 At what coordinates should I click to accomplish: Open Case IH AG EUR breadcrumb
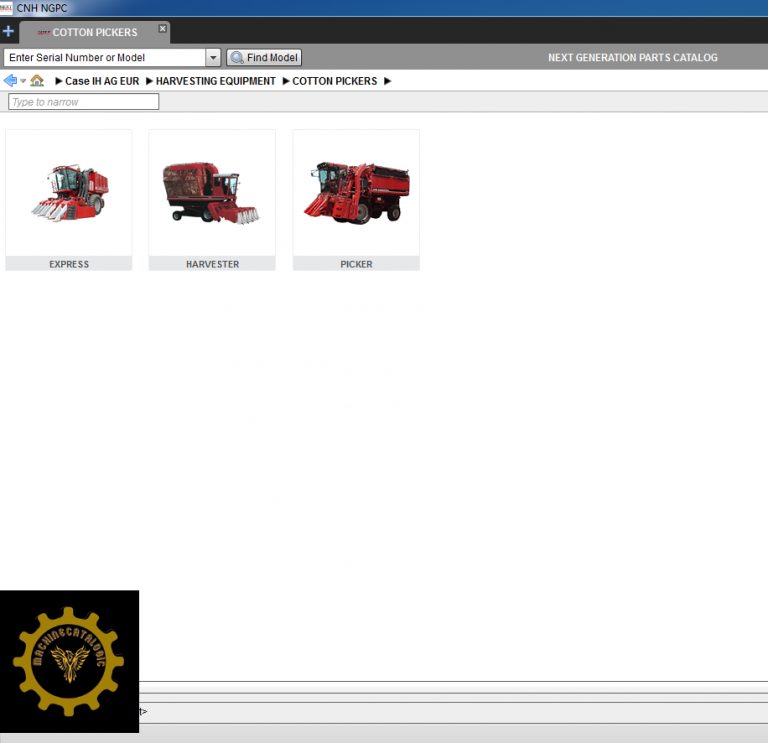(102, 81)
